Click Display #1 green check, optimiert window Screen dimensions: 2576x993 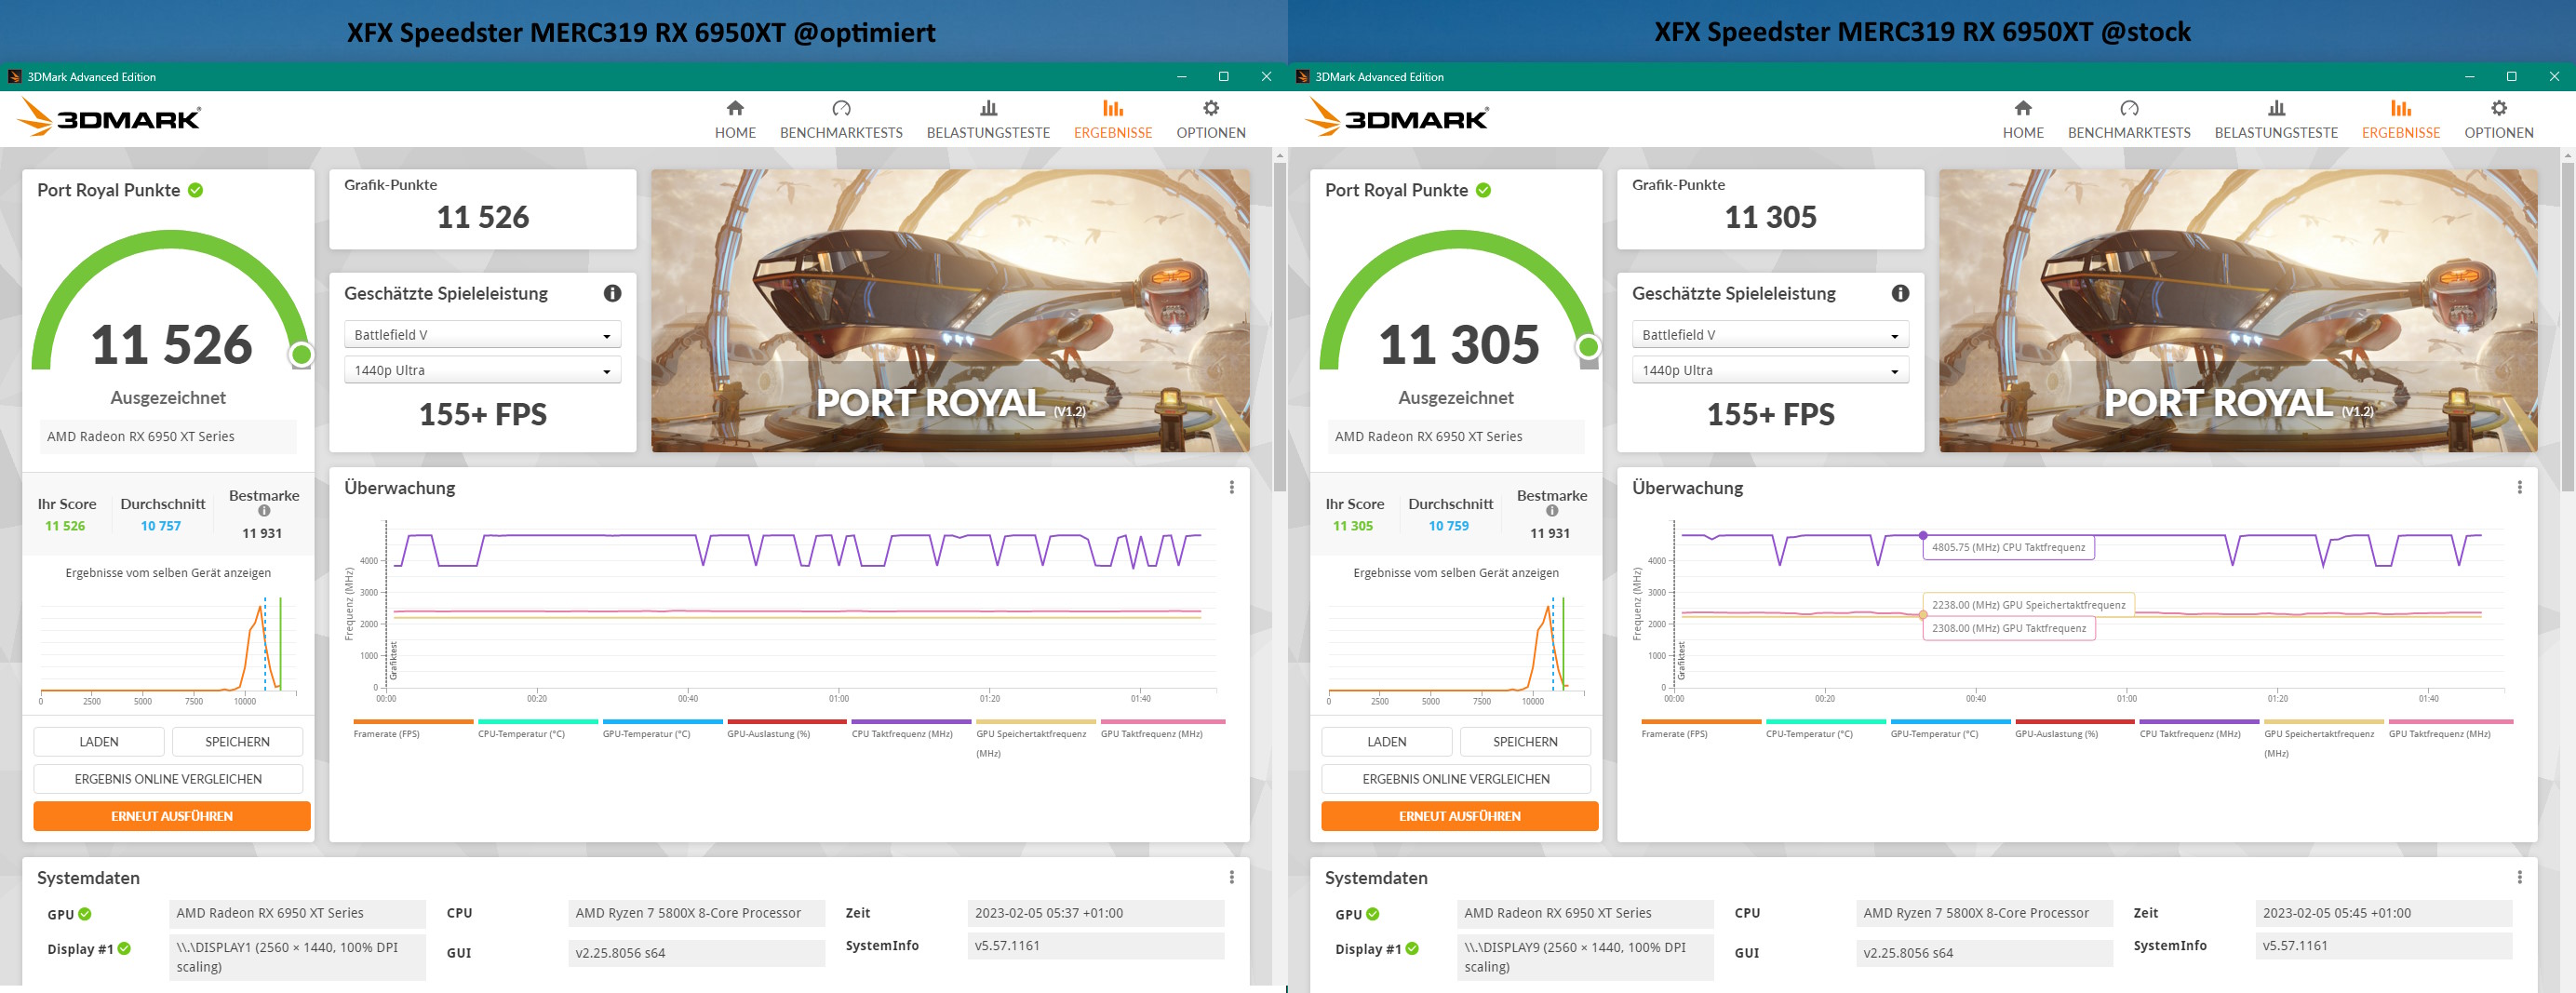pyautogui.click(x=124, y=948)
